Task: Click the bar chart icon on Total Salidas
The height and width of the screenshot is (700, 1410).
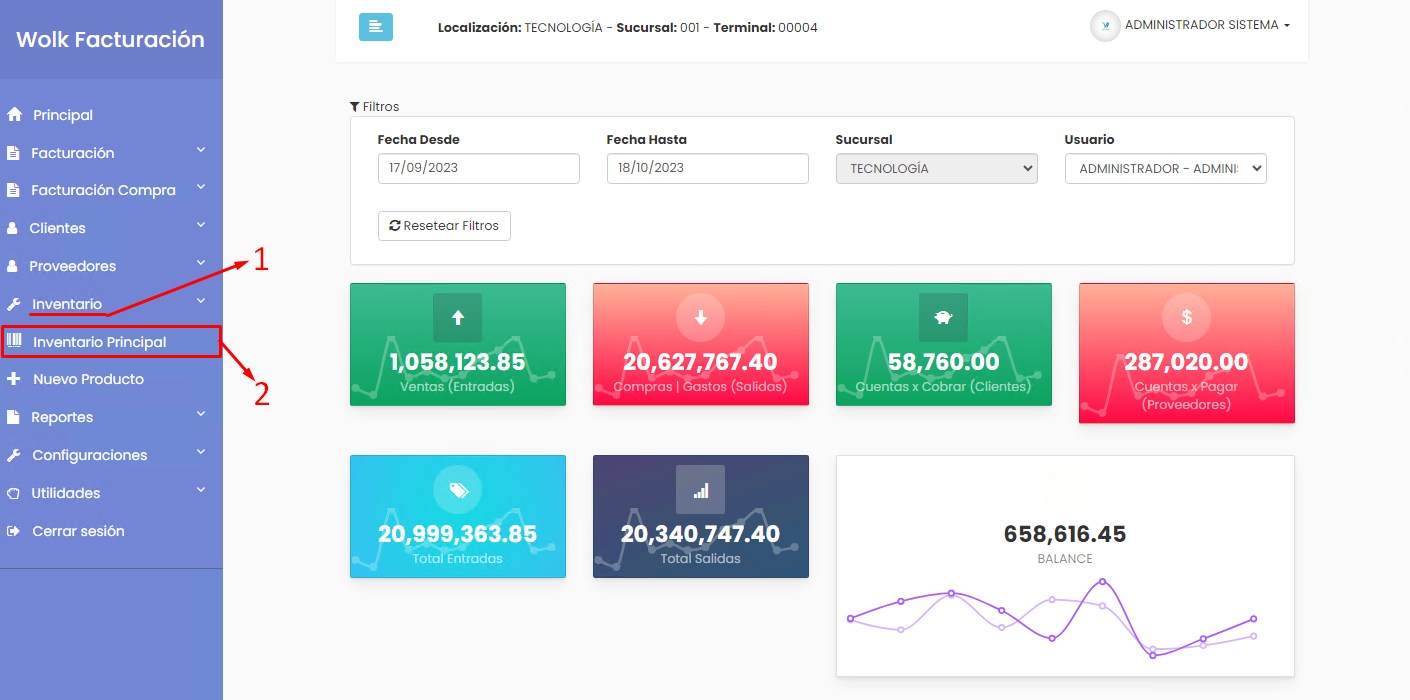Action: point(701,490)
